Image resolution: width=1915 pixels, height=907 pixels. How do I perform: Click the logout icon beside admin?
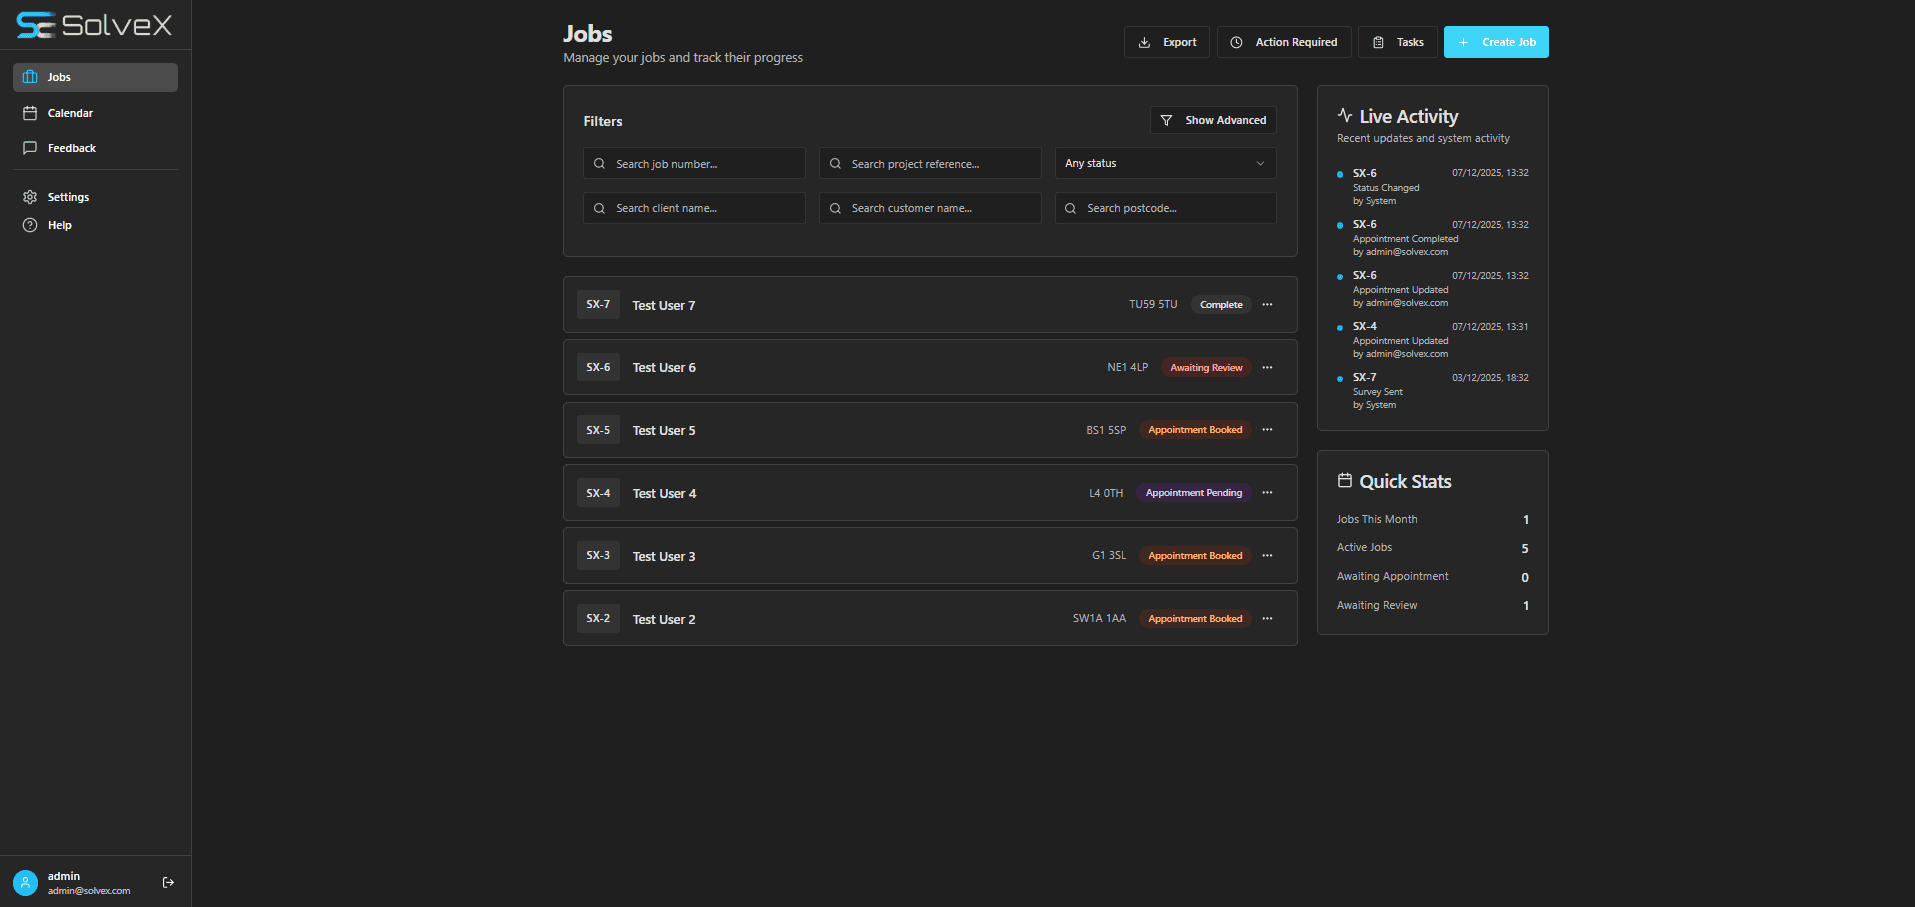click(x=168, y=882)
